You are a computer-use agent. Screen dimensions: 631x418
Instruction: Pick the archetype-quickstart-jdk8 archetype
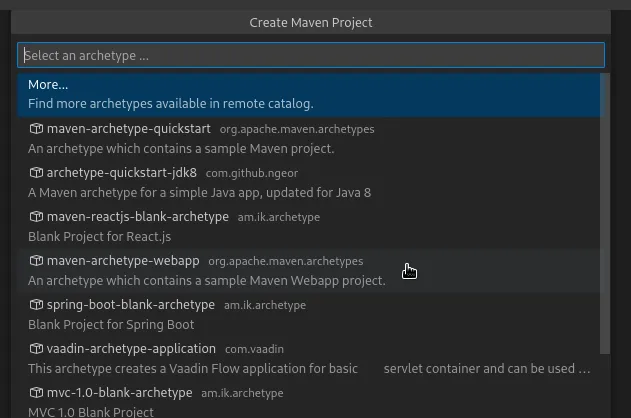[308, 183]
